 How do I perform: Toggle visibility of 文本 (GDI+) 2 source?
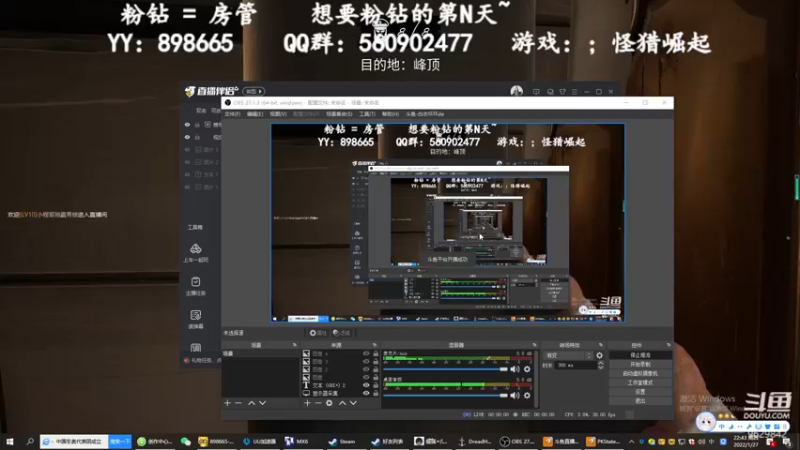(x=366, y=385)
